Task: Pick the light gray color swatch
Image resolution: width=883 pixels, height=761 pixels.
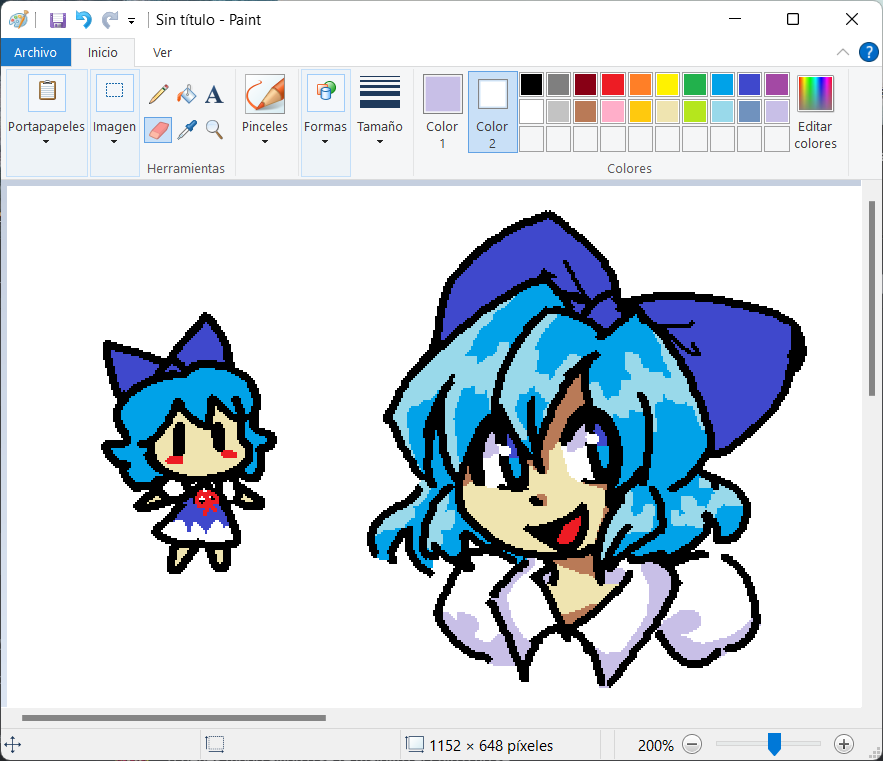Action: point(559,112)
